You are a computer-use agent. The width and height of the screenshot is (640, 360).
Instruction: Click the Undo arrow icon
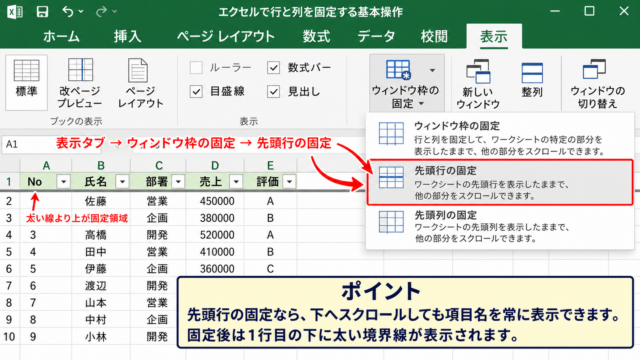(x=68, y=11)
